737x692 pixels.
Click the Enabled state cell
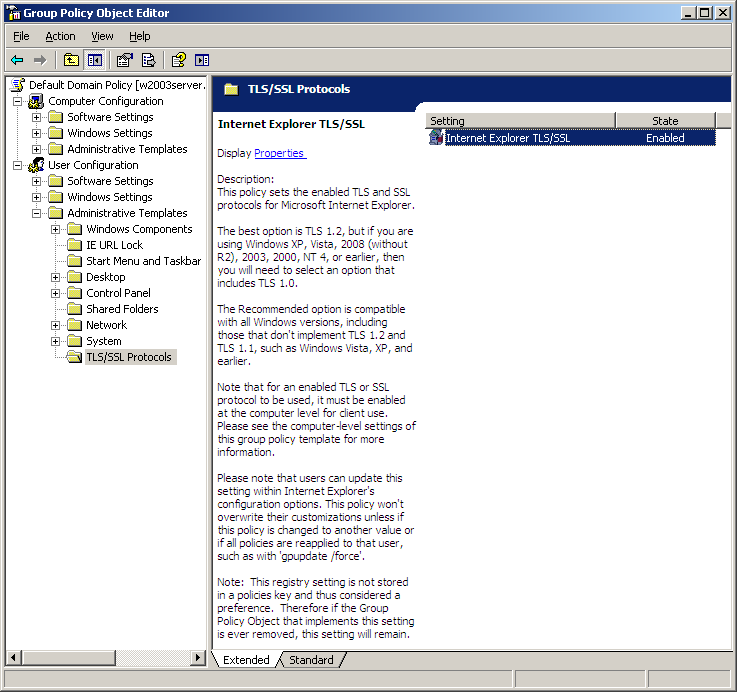point(665,138)
